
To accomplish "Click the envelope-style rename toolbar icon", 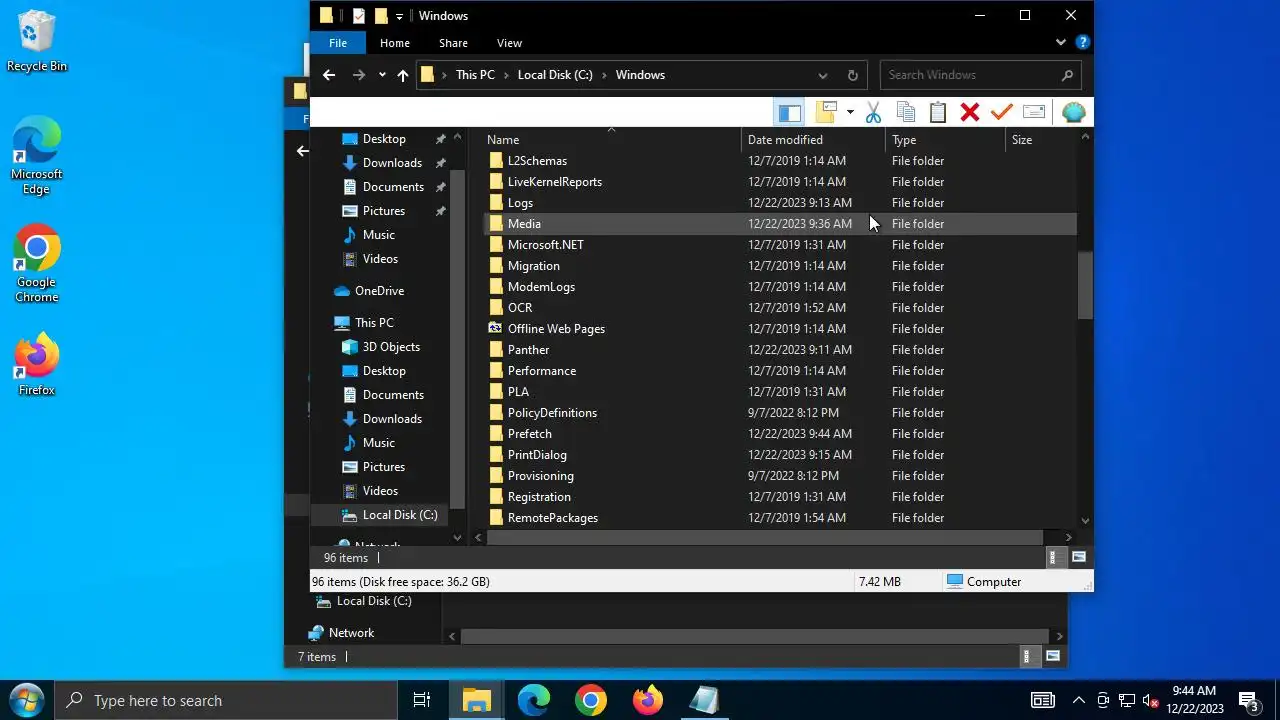I will 1034,112.
